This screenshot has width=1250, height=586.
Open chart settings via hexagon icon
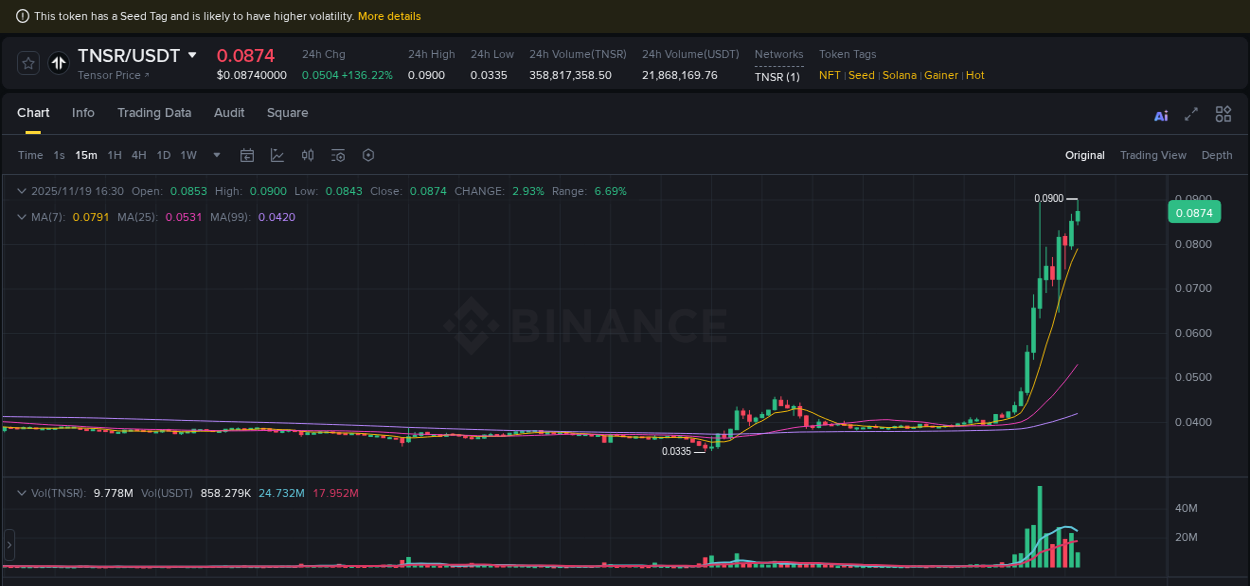pyautogui.click(x=367, y=155)
